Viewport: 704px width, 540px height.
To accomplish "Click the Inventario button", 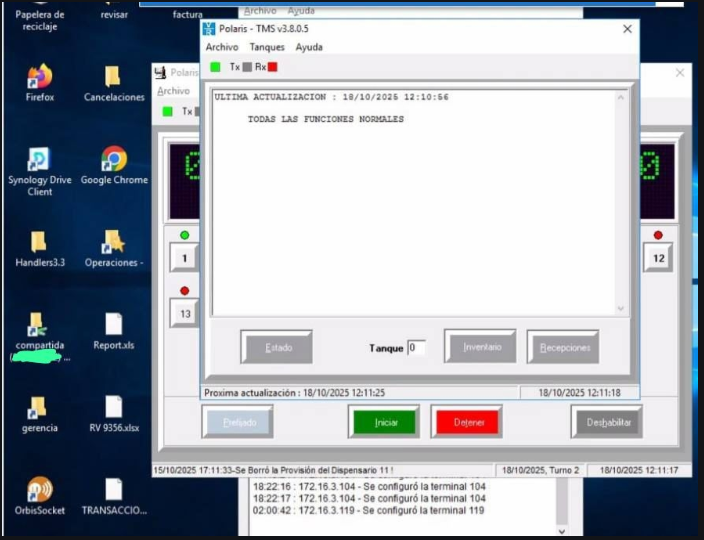I will pyautogui.click(x=480, y=347).
